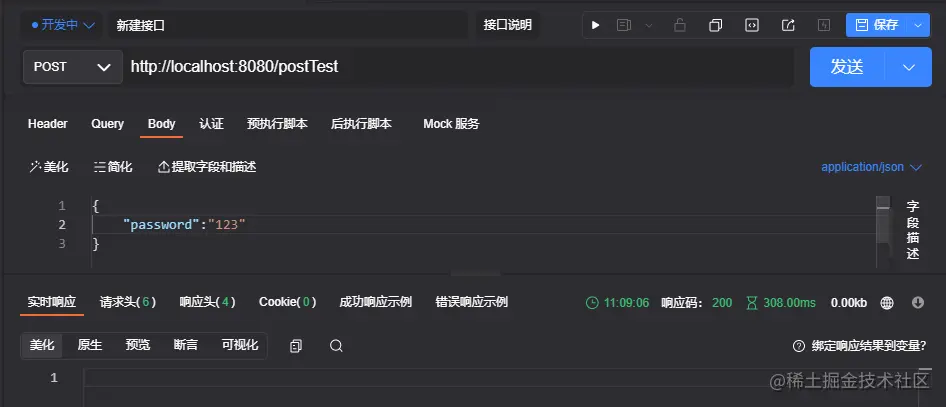Open the Cookie(0) tab

[x=288, y=302]
